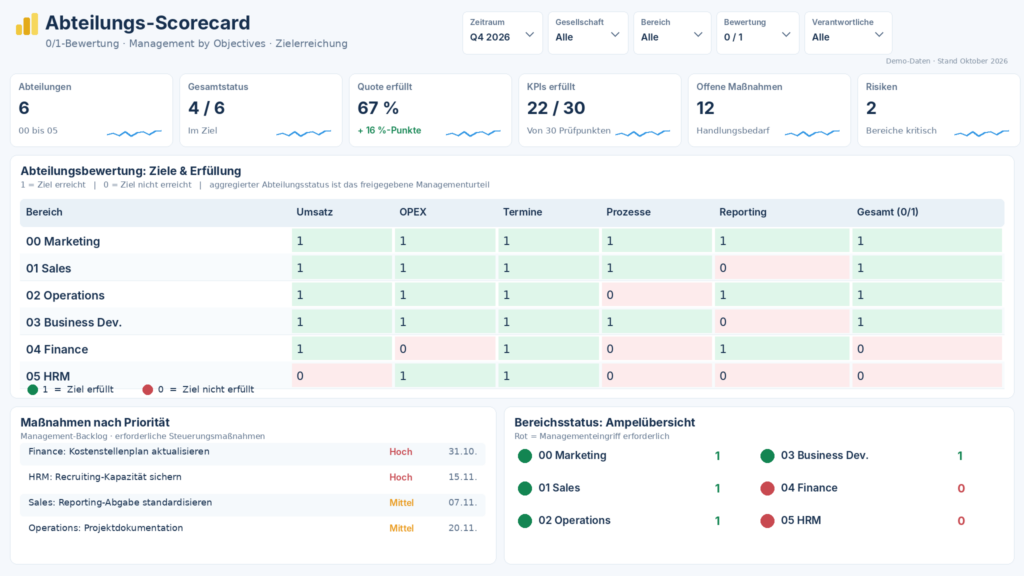Image resolution: width=1024 pixels, height=576 pixels.
Task: Open the Zeitraum Q4 2026 dropdown
Action: click(502, 32)
